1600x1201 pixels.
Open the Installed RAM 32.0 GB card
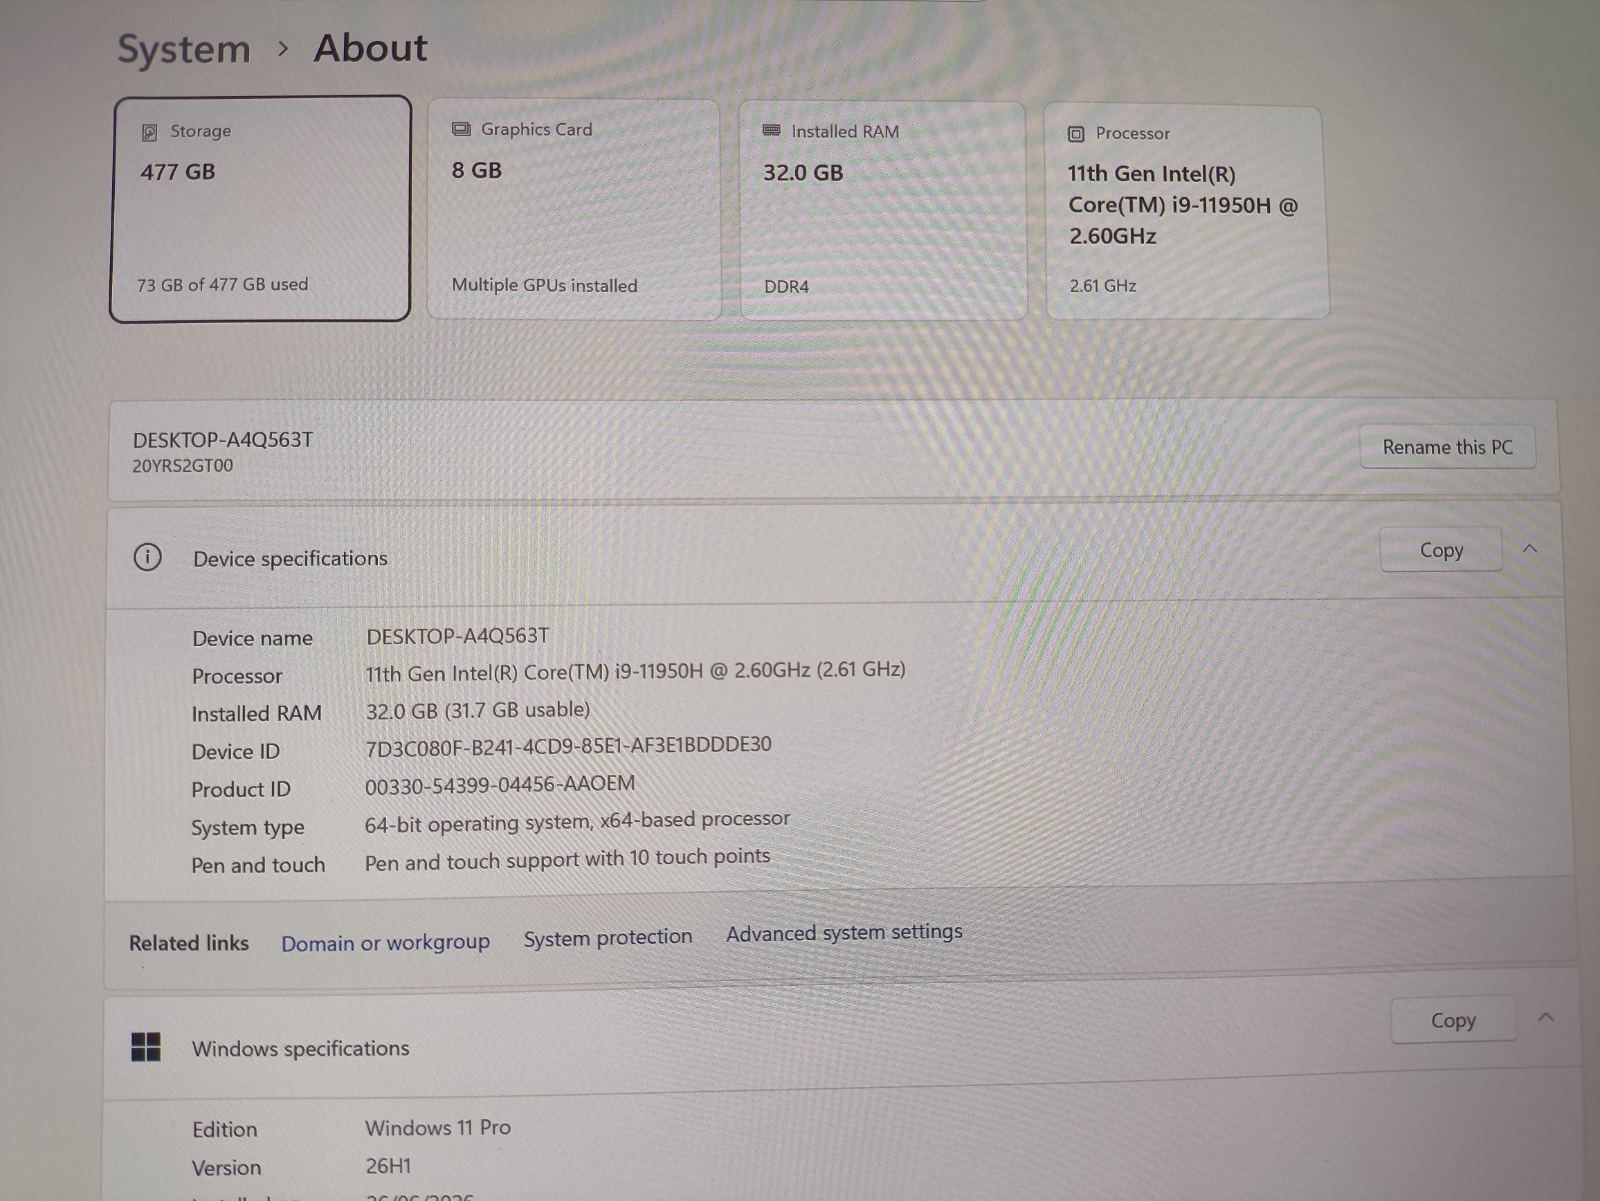click(x=883, y=210)
